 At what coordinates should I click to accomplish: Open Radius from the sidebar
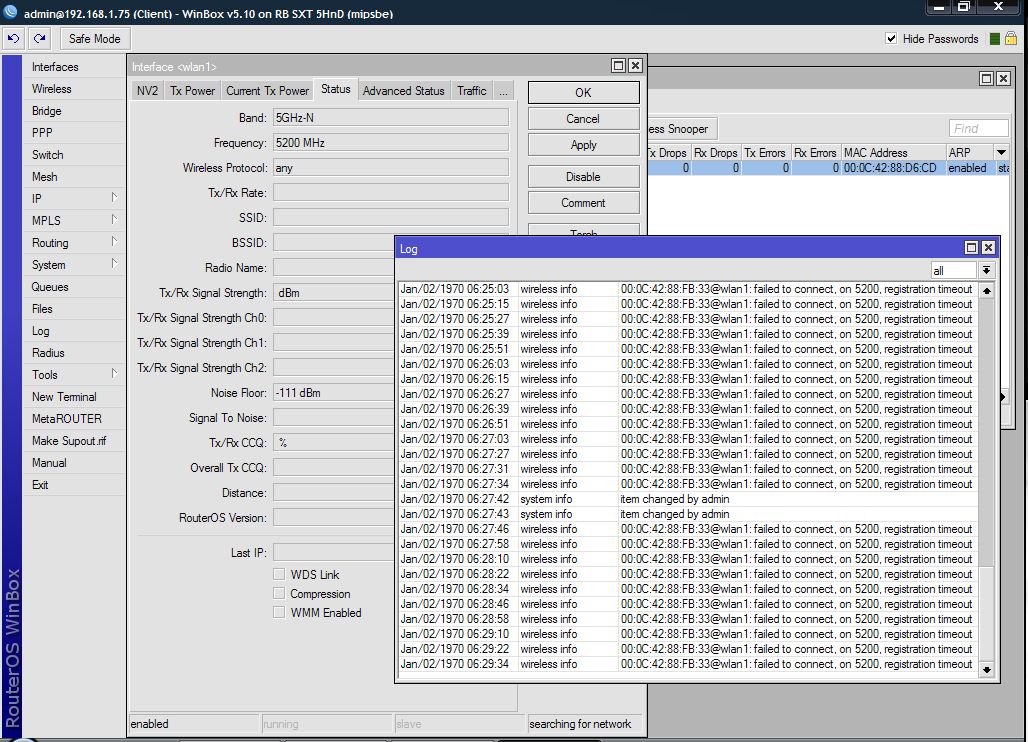[73, 353]
